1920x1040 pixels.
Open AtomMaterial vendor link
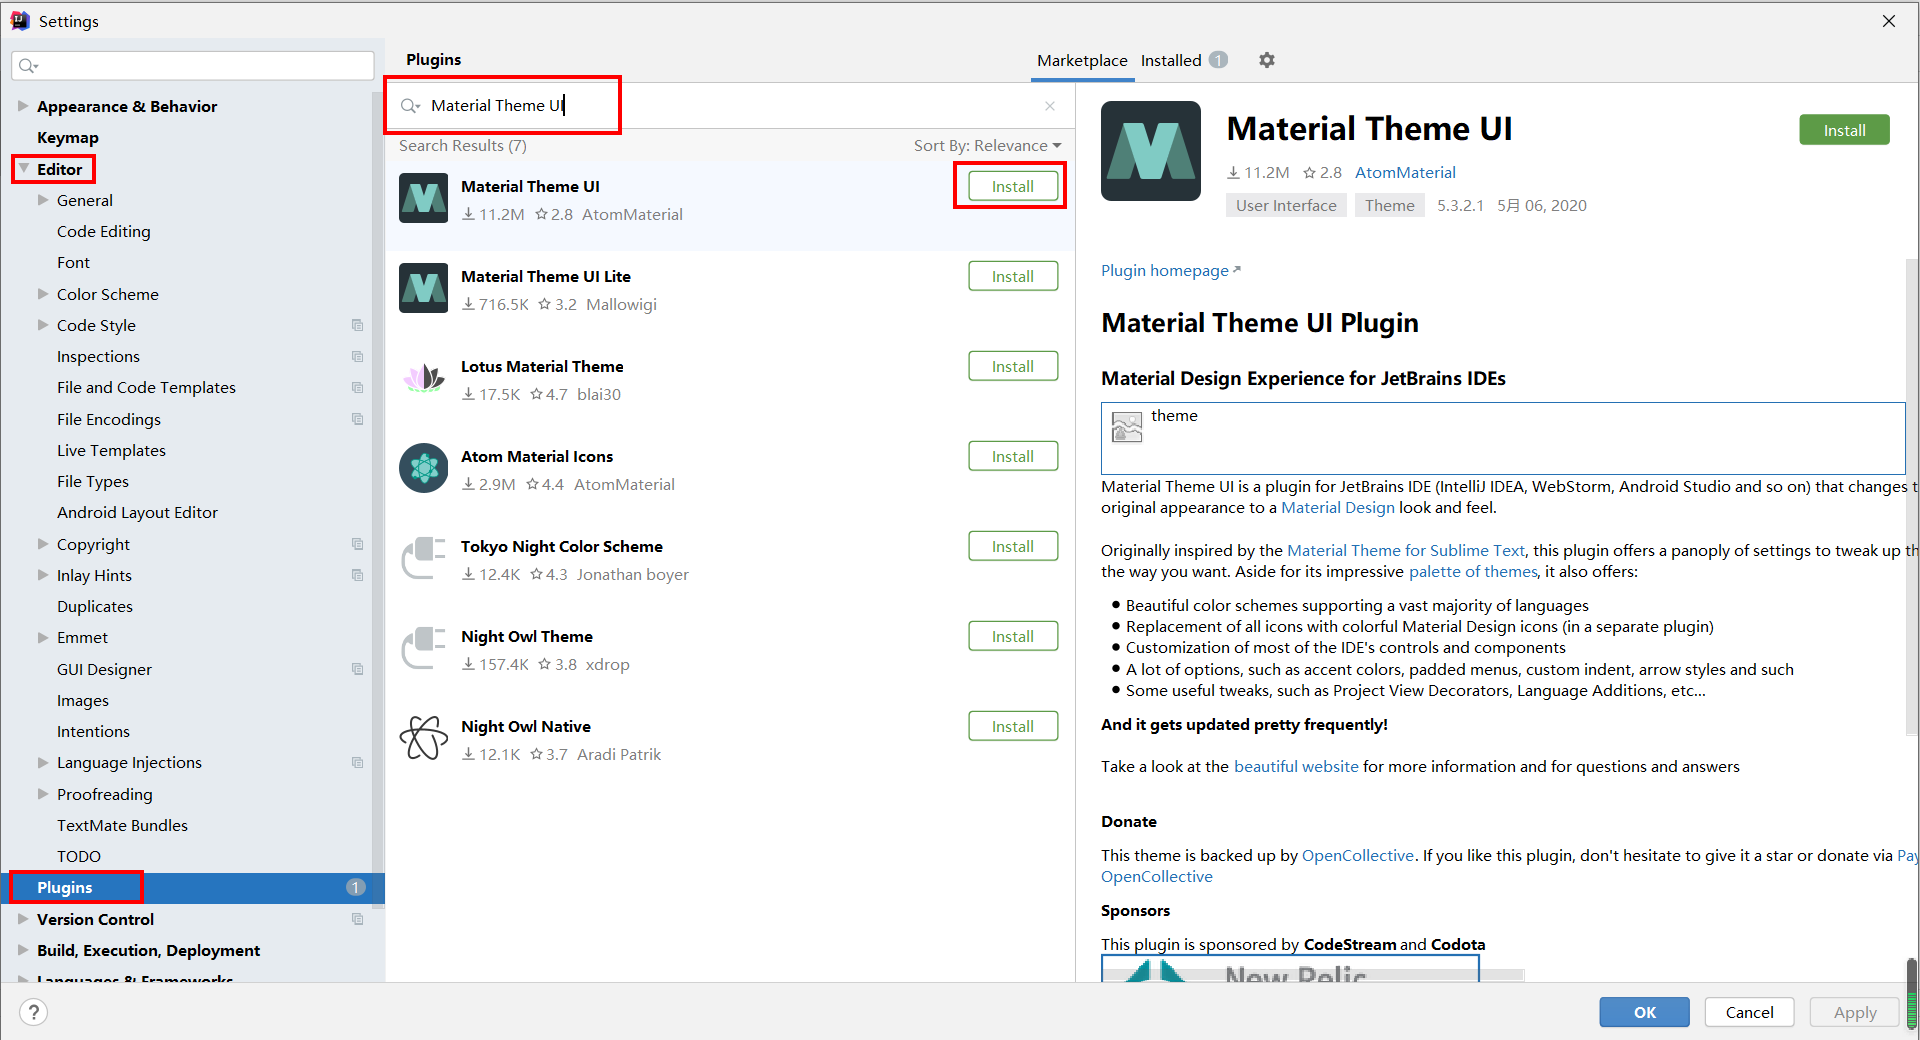(x=1405, y=173)
